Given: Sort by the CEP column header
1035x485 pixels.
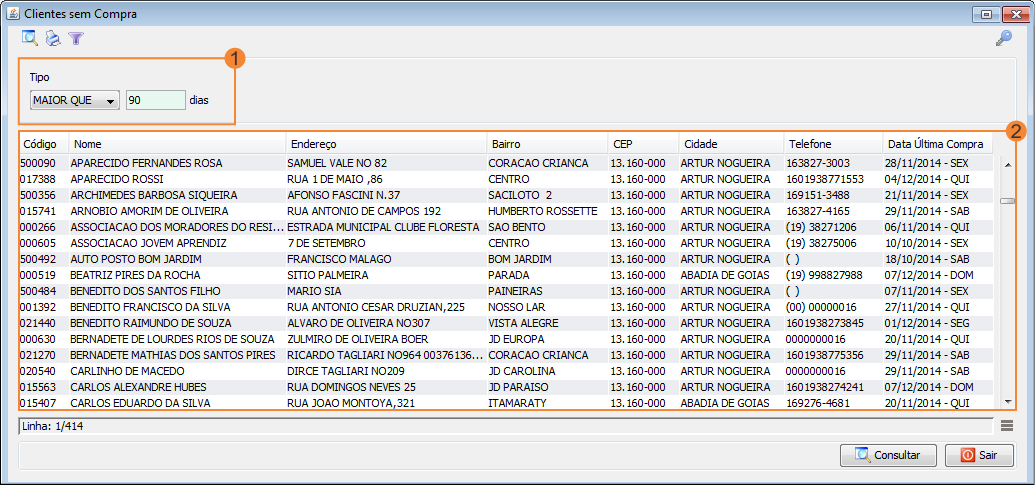Looking at the screenshot, I should 644,144.
